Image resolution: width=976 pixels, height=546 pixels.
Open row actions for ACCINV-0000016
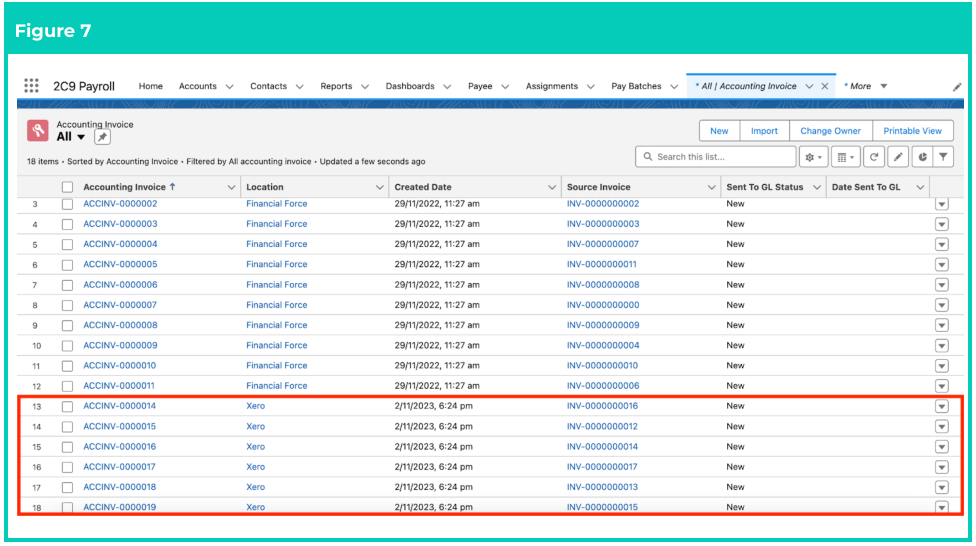[942, 447]
